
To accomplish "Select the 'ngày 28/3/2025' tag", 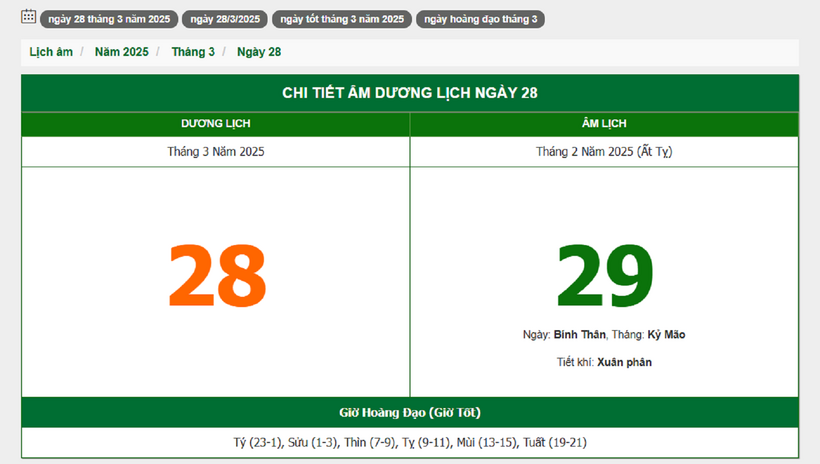I will (224, 19).
